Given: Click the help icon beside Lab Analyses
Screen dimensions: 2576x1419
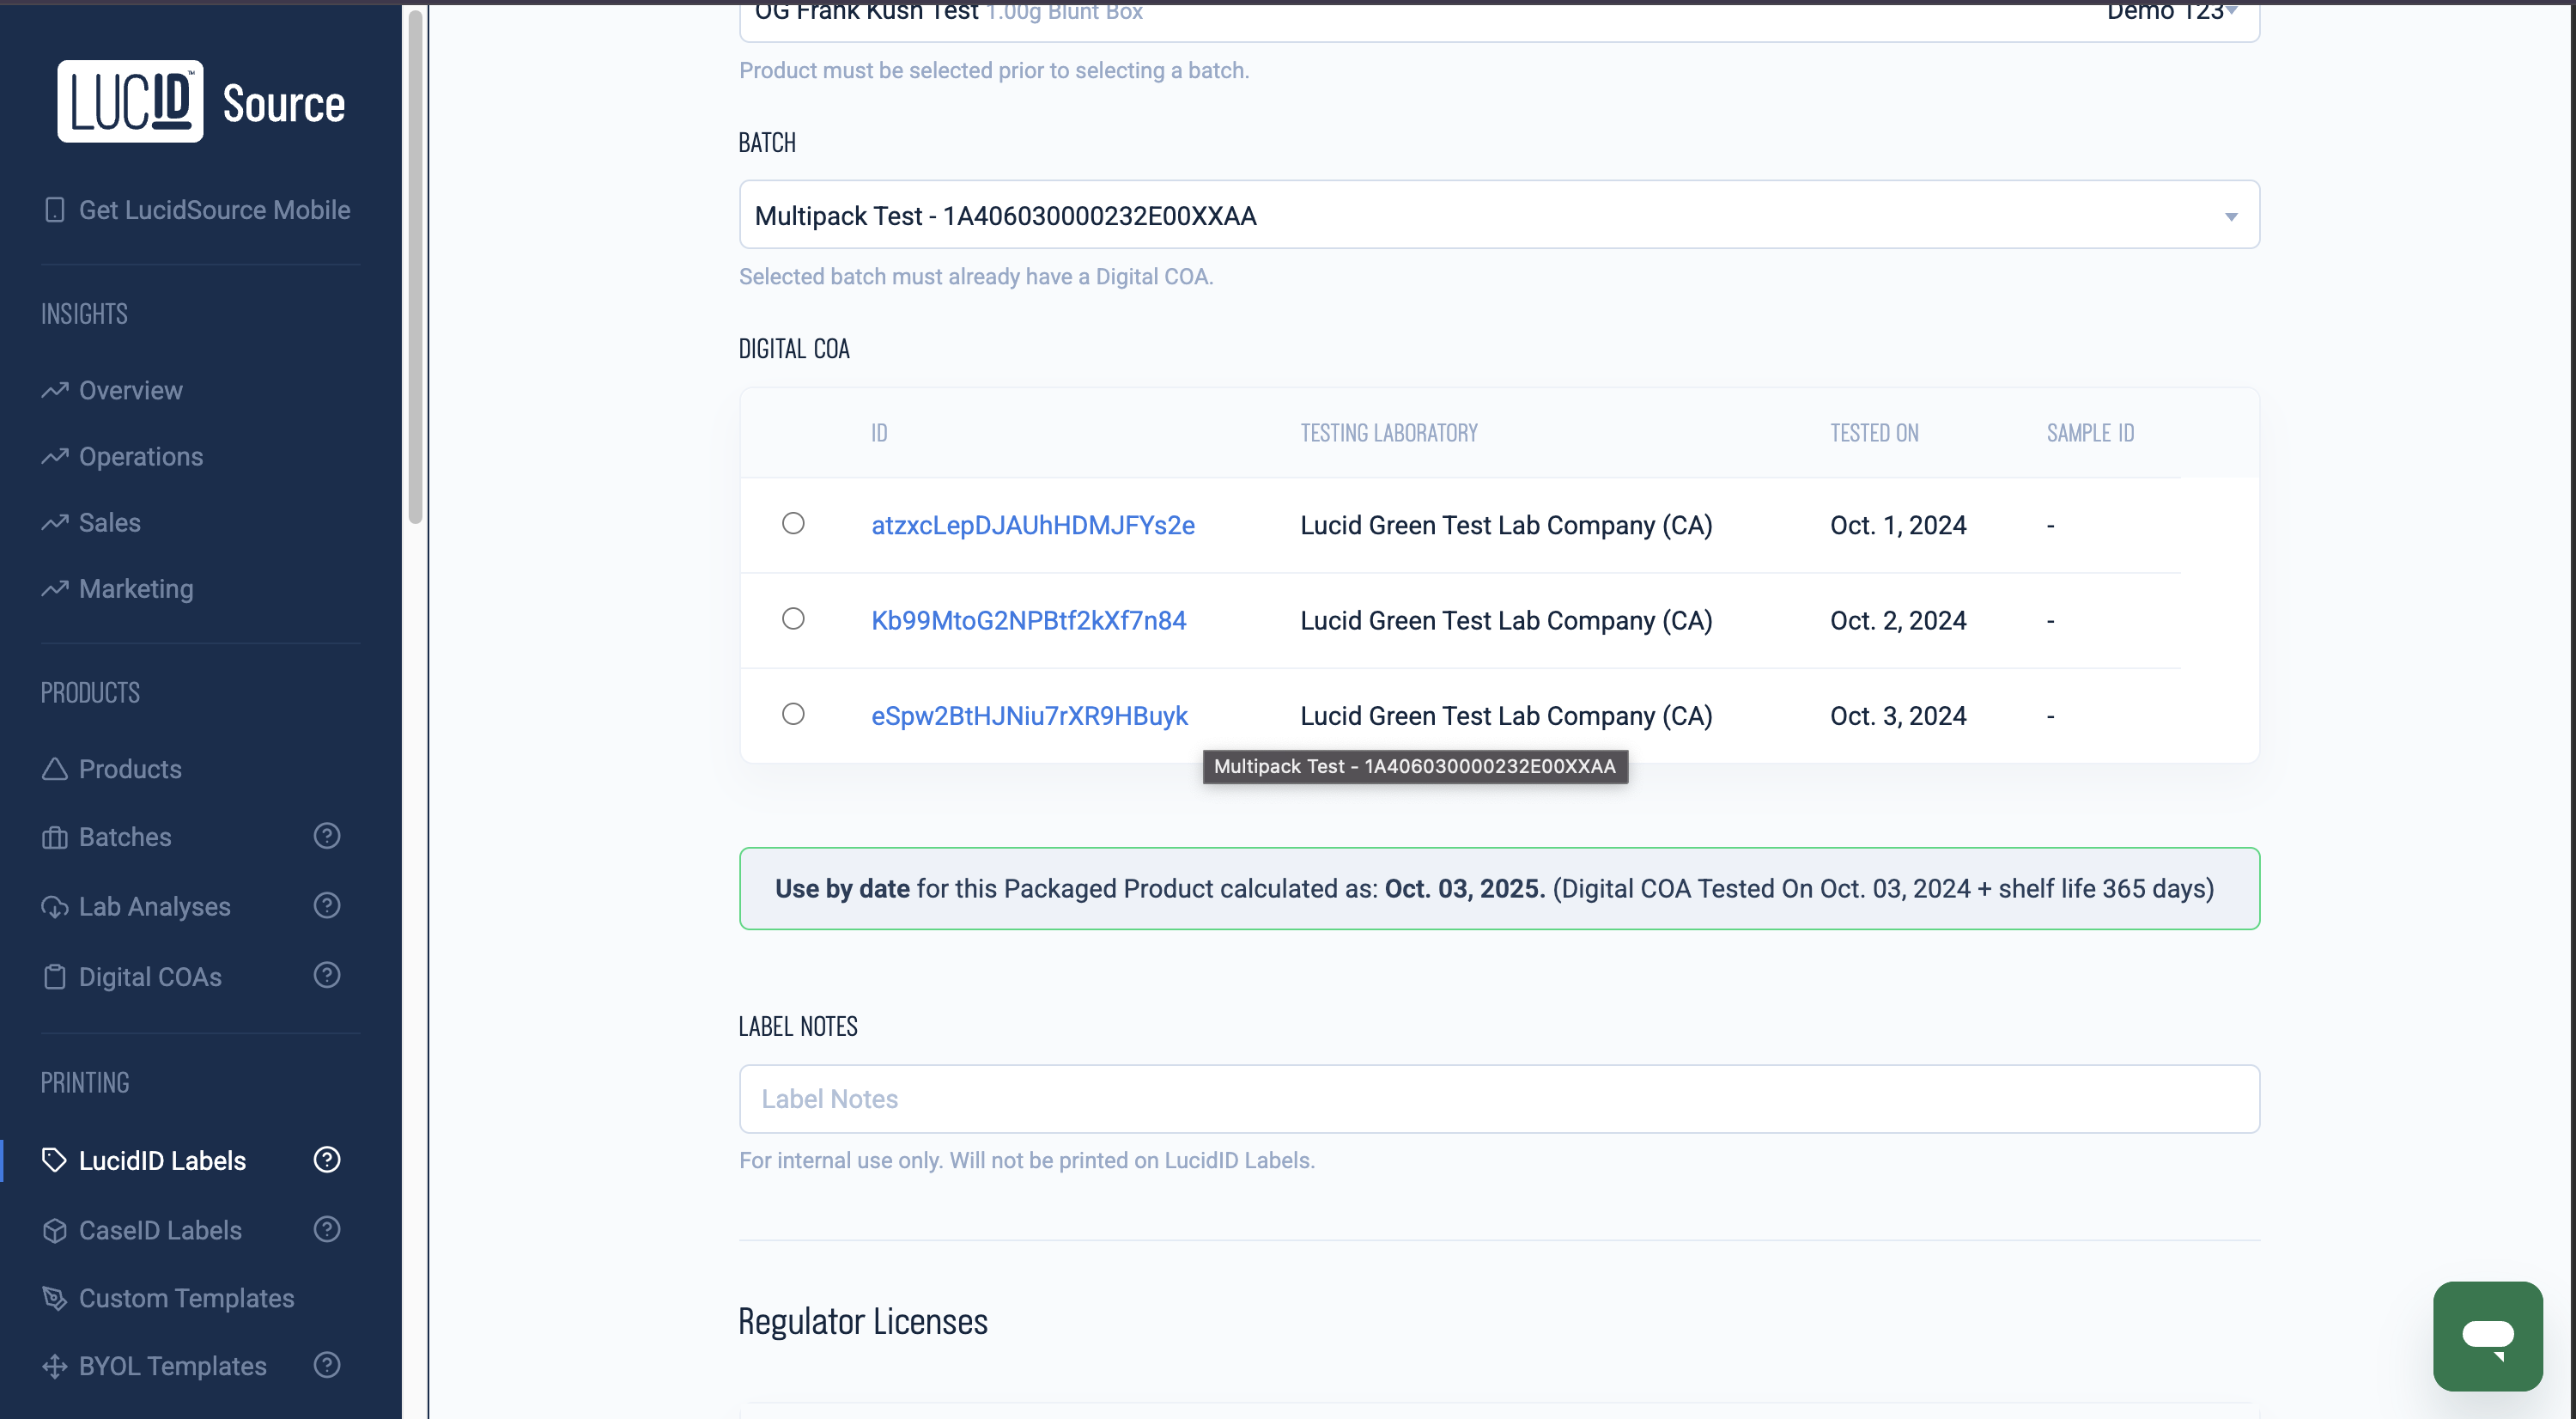Looking at the screenshot, I should click(x=327, y=905).
